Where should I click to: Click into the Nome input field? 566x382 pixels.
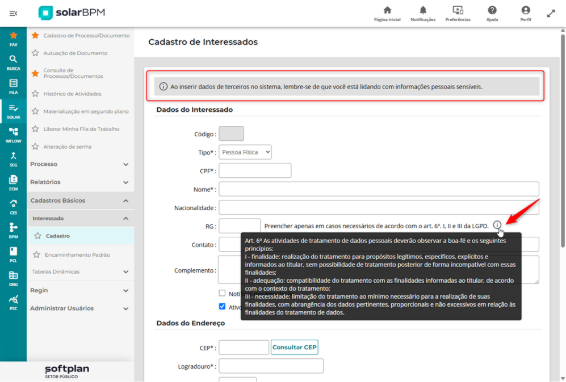[379, 189]
